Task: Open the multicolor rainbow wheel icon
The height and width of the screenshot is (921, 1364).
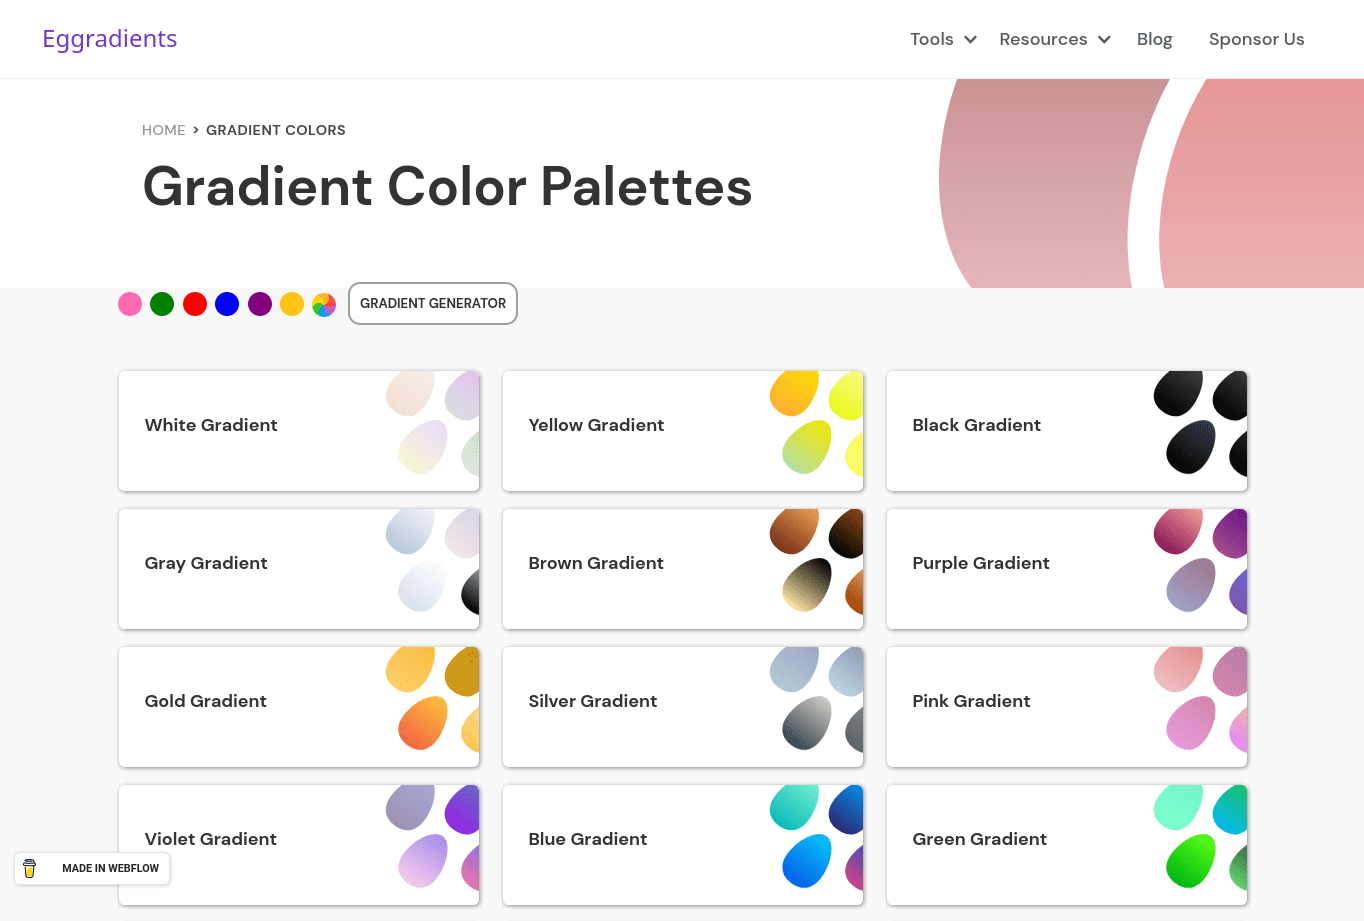Action: (324, 304)
